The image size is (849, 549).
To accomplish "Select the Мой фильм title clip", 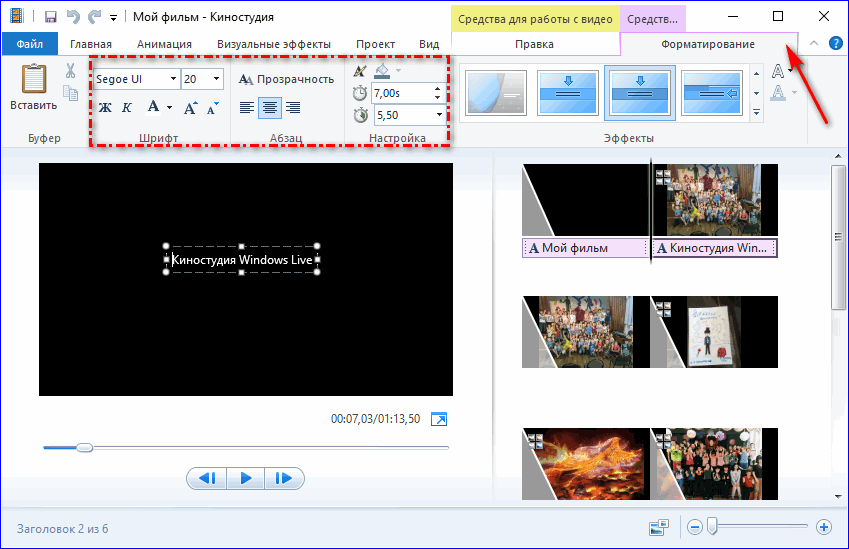I will 585,248.
